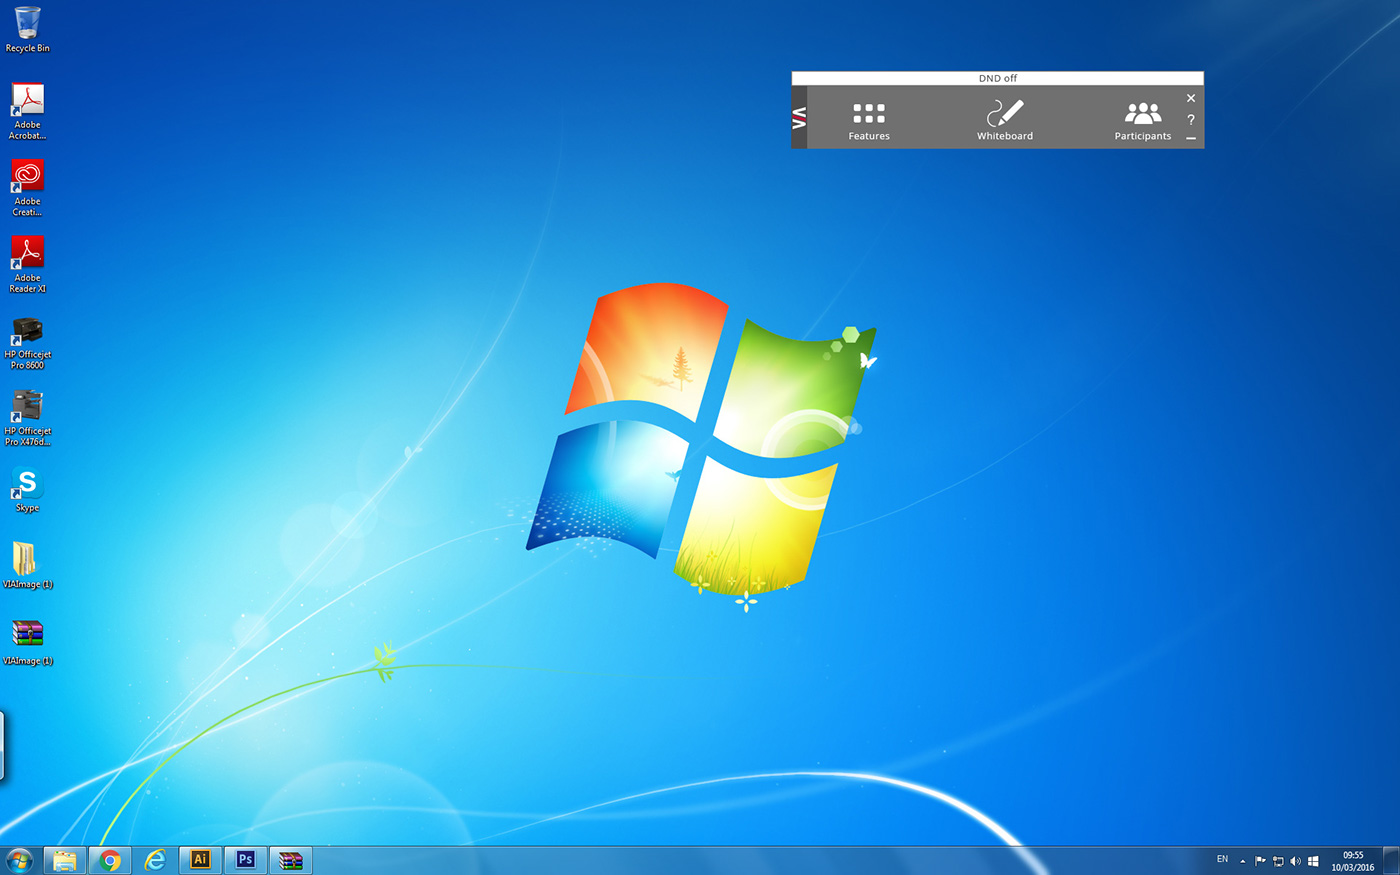This screenshot has width=1400, height=875.
Task: Open the VIA Features grid
Action: (x=869, y=121)
